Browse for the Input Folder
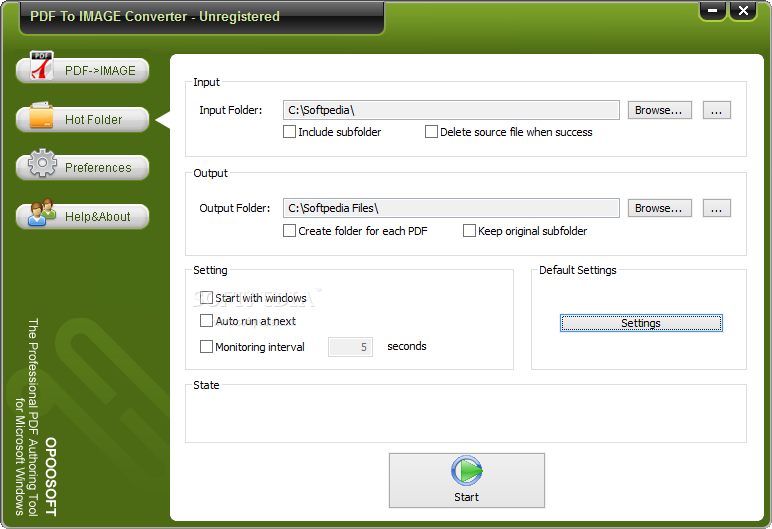The image size is (772, 529). (x=659, y=110)
